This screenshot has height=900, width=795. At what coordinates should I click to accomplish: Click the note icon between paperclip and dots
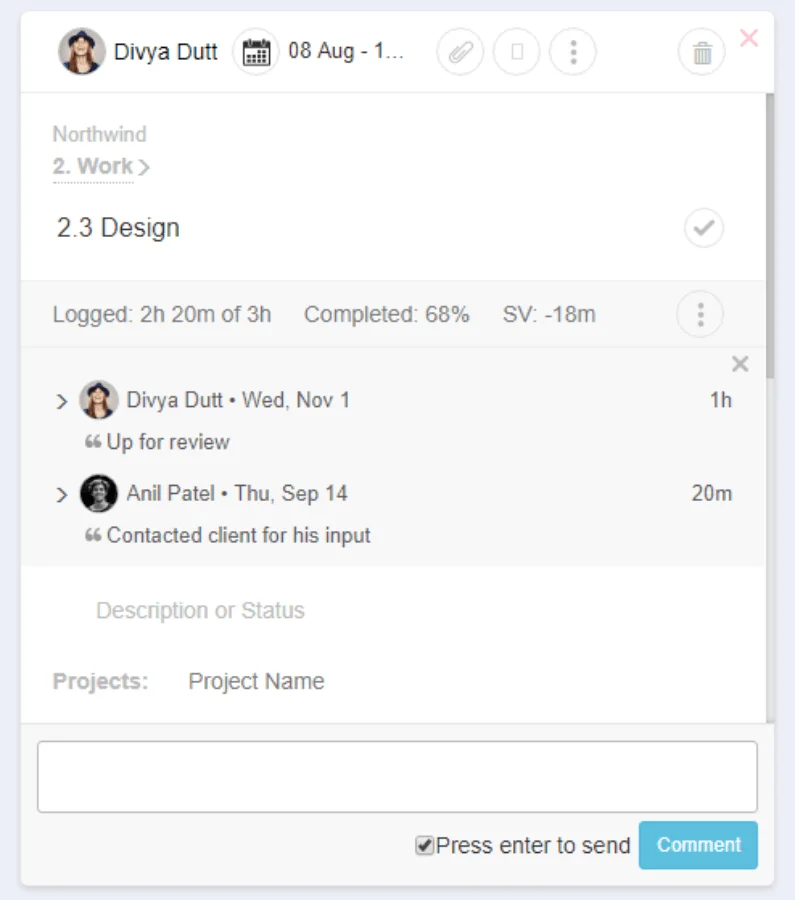click(x=516, y=51)
